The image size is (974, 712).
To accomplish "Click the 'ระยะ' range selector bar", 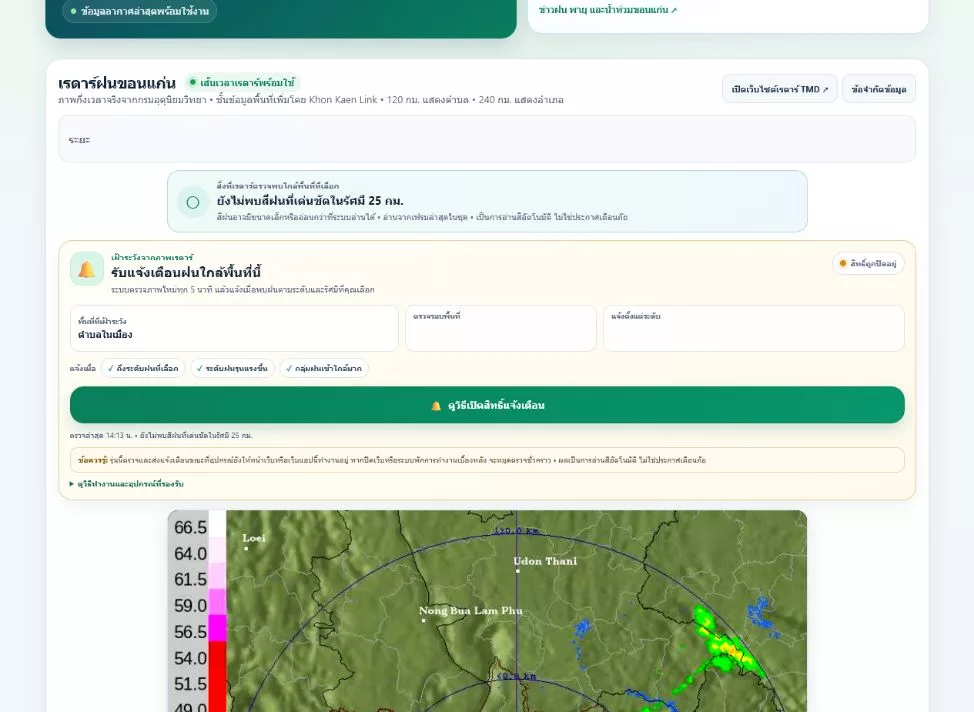I will (x=487, y=139).
